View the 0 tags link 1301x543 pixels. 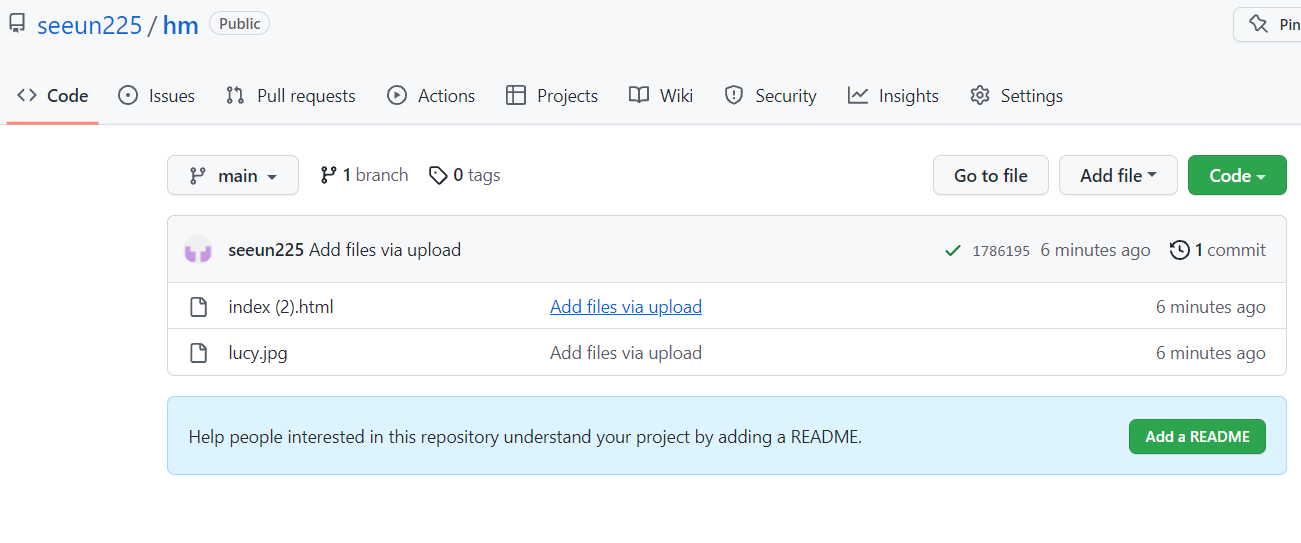pos(464,175)
